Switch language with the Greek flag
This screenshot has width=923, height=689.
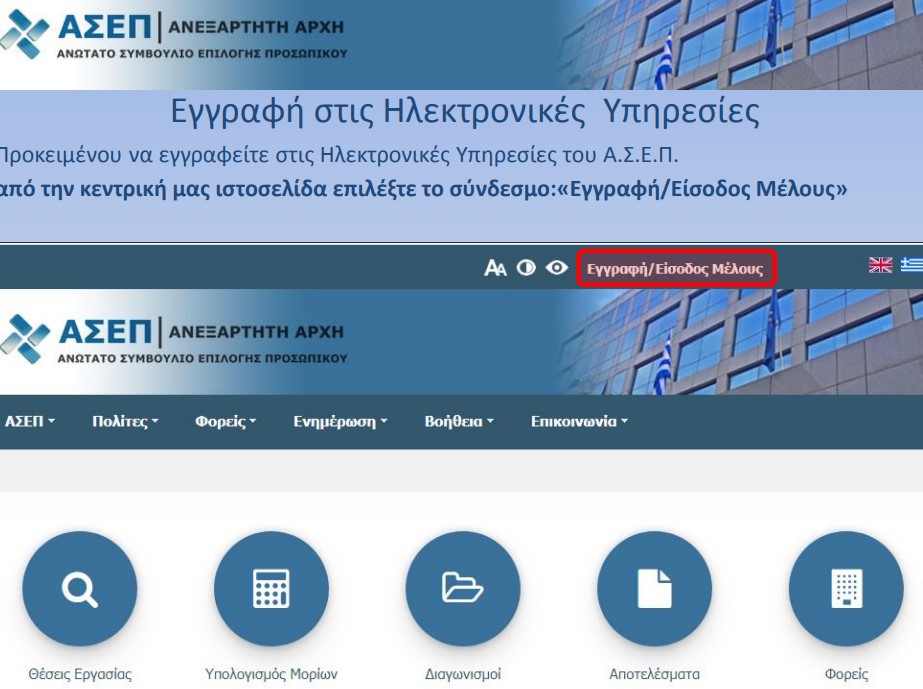(911, 265)
